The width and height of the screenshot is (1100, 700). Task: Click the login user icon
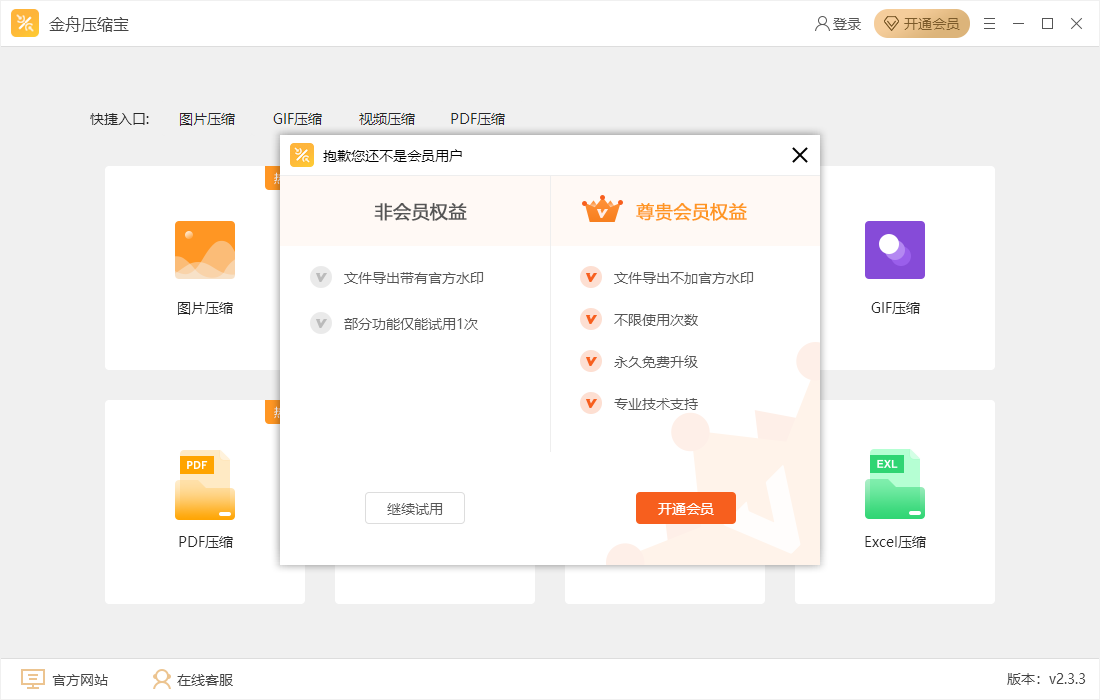pyautogui.click(x=822, y=24)
